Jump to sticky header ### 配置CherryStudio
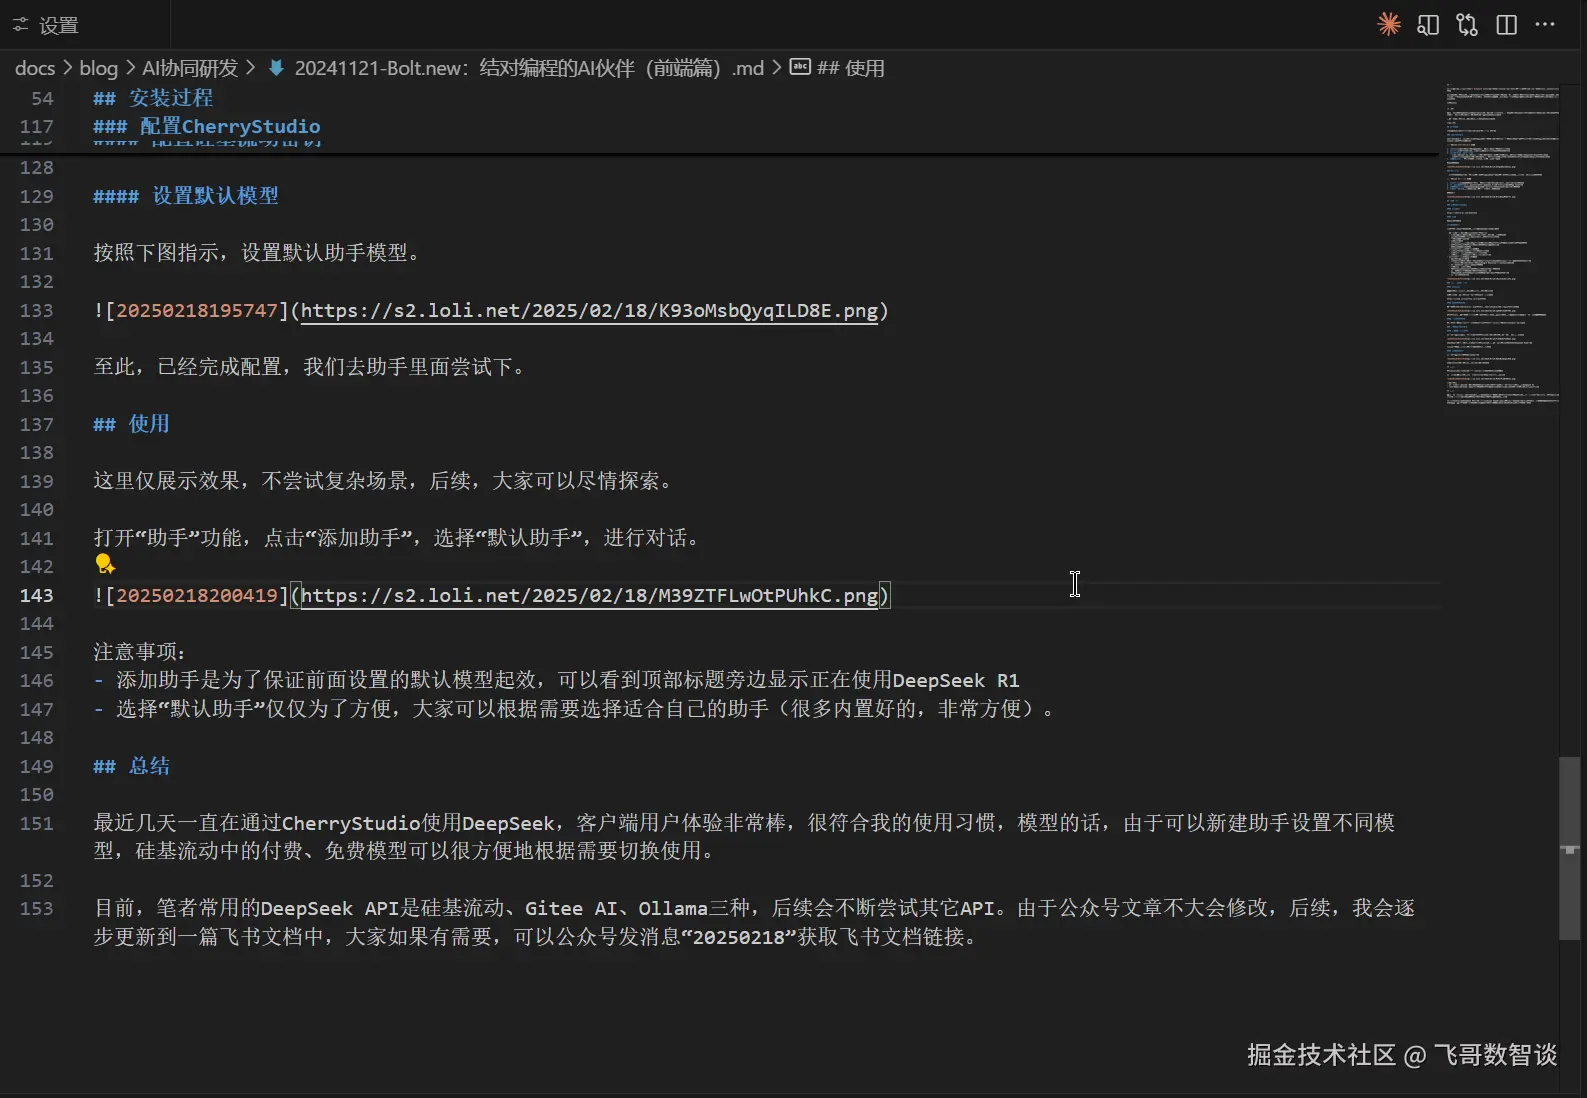The width and height of the screenshot is (1587, 1098). [x=207, y=126]
